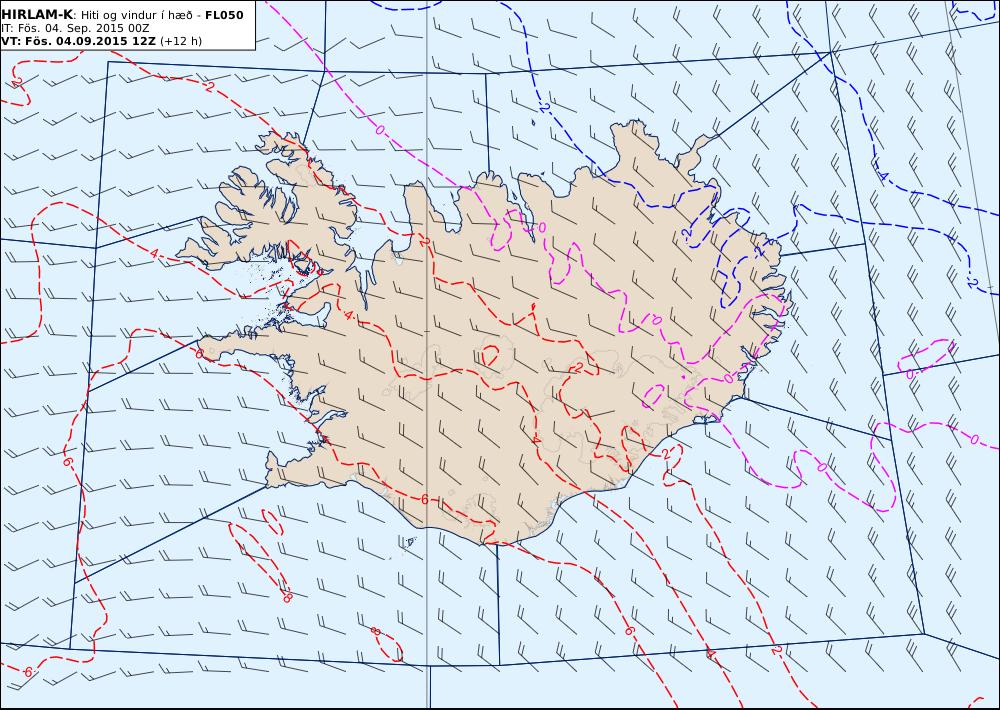The width and height of the screenshot is (1000, 710).
Task: Click the (+12 h) forecast offset text
Action: (180, 41)
